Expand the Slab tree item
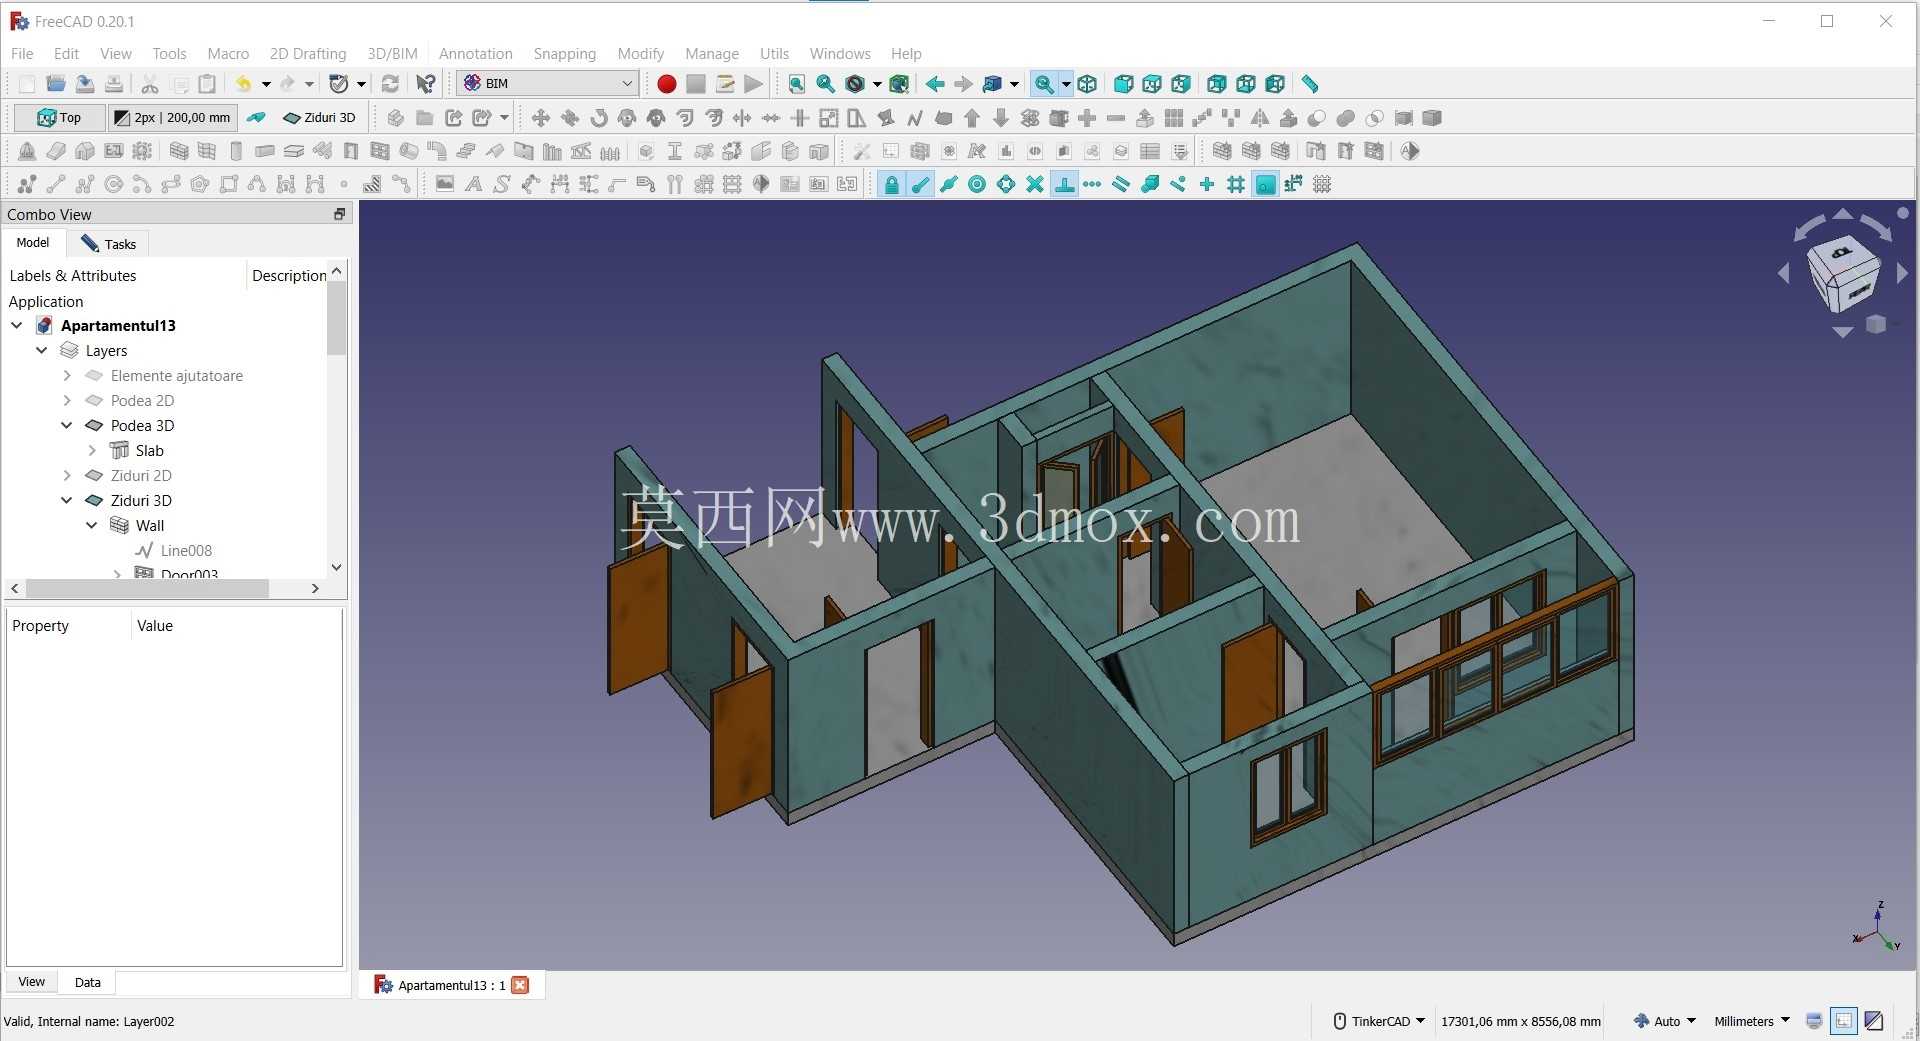Screen dimensions: 1920x1041 click(x=92, y=450)
